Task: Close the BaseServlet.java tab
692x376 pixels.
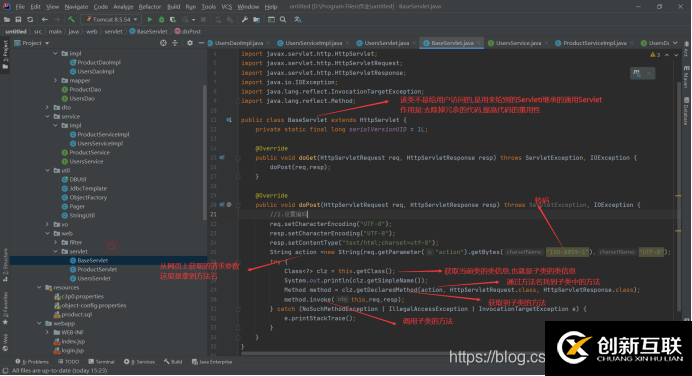Action: click(479, 43)
